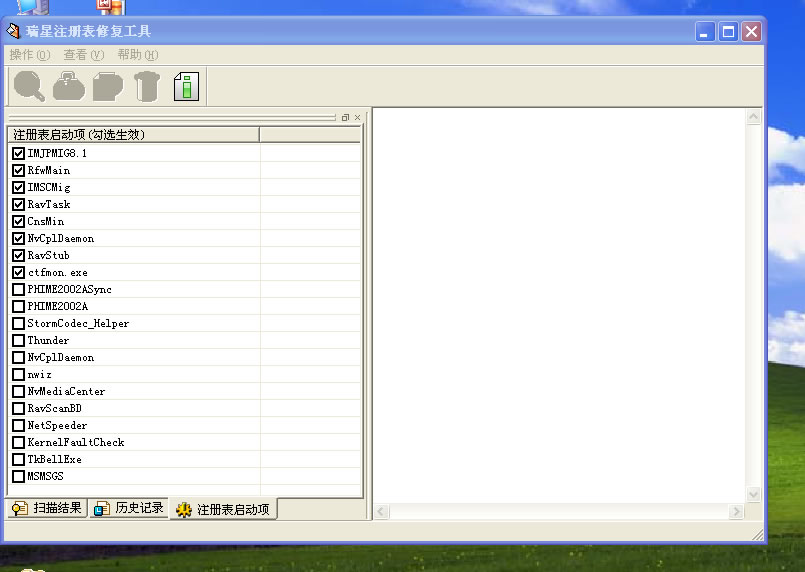Enable the NvMediaCenter checkbox
The height and width of the screenshot is (572, 805).
coord(18,391)
